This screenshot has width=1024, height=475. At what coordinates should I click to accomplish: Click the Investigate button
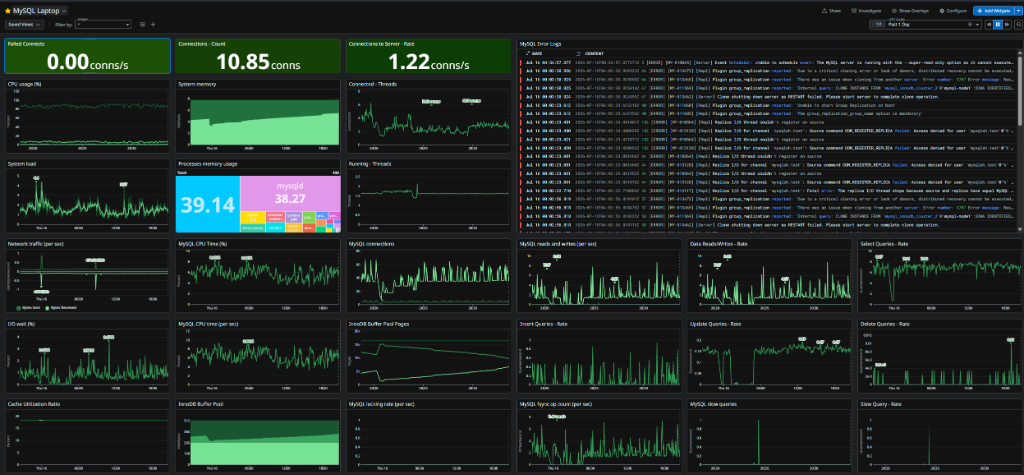pos(867,11)
